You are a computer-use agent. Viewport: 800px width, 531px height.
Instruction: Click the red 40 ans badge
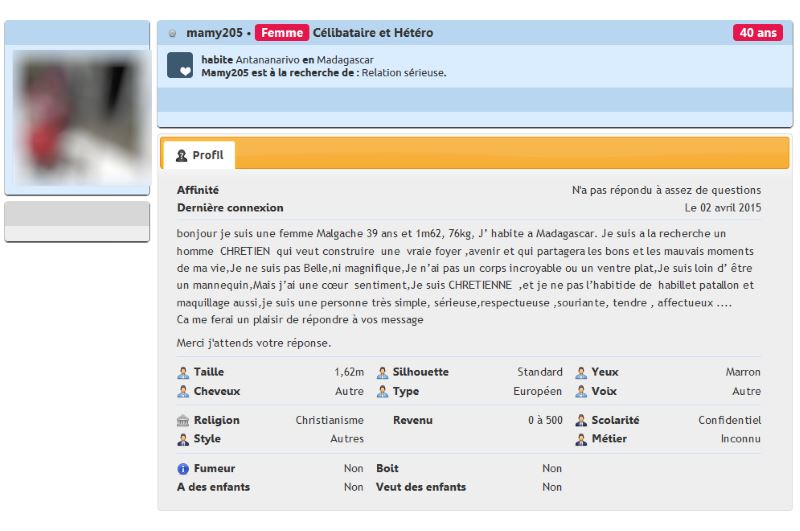click(x=757, y=33)
